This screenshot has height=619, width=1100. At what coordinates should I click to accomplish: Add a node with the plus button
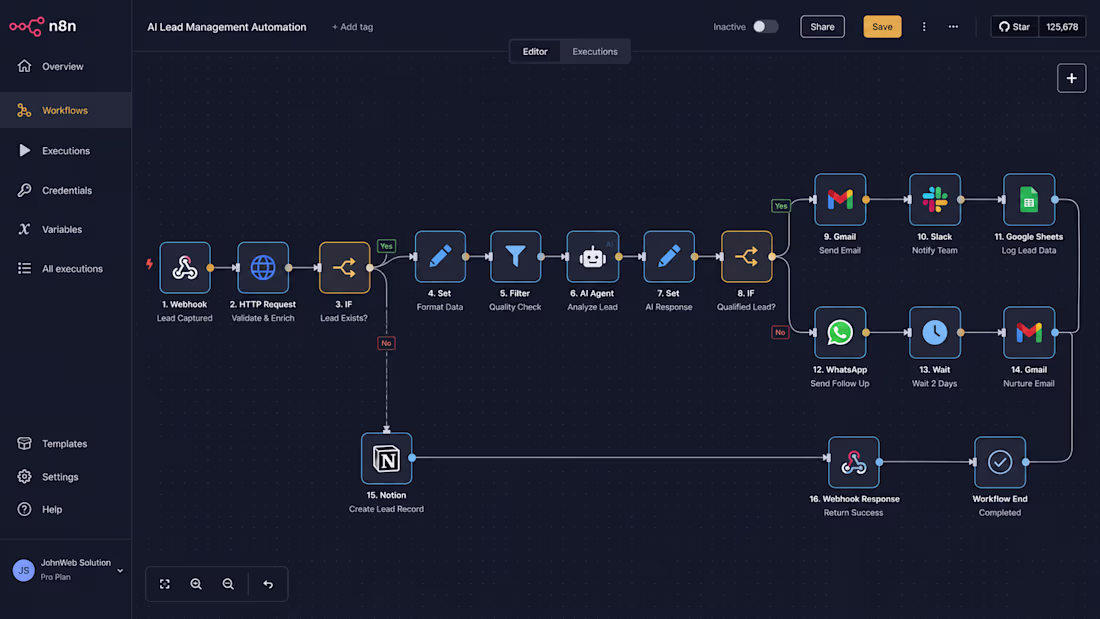1071,78
